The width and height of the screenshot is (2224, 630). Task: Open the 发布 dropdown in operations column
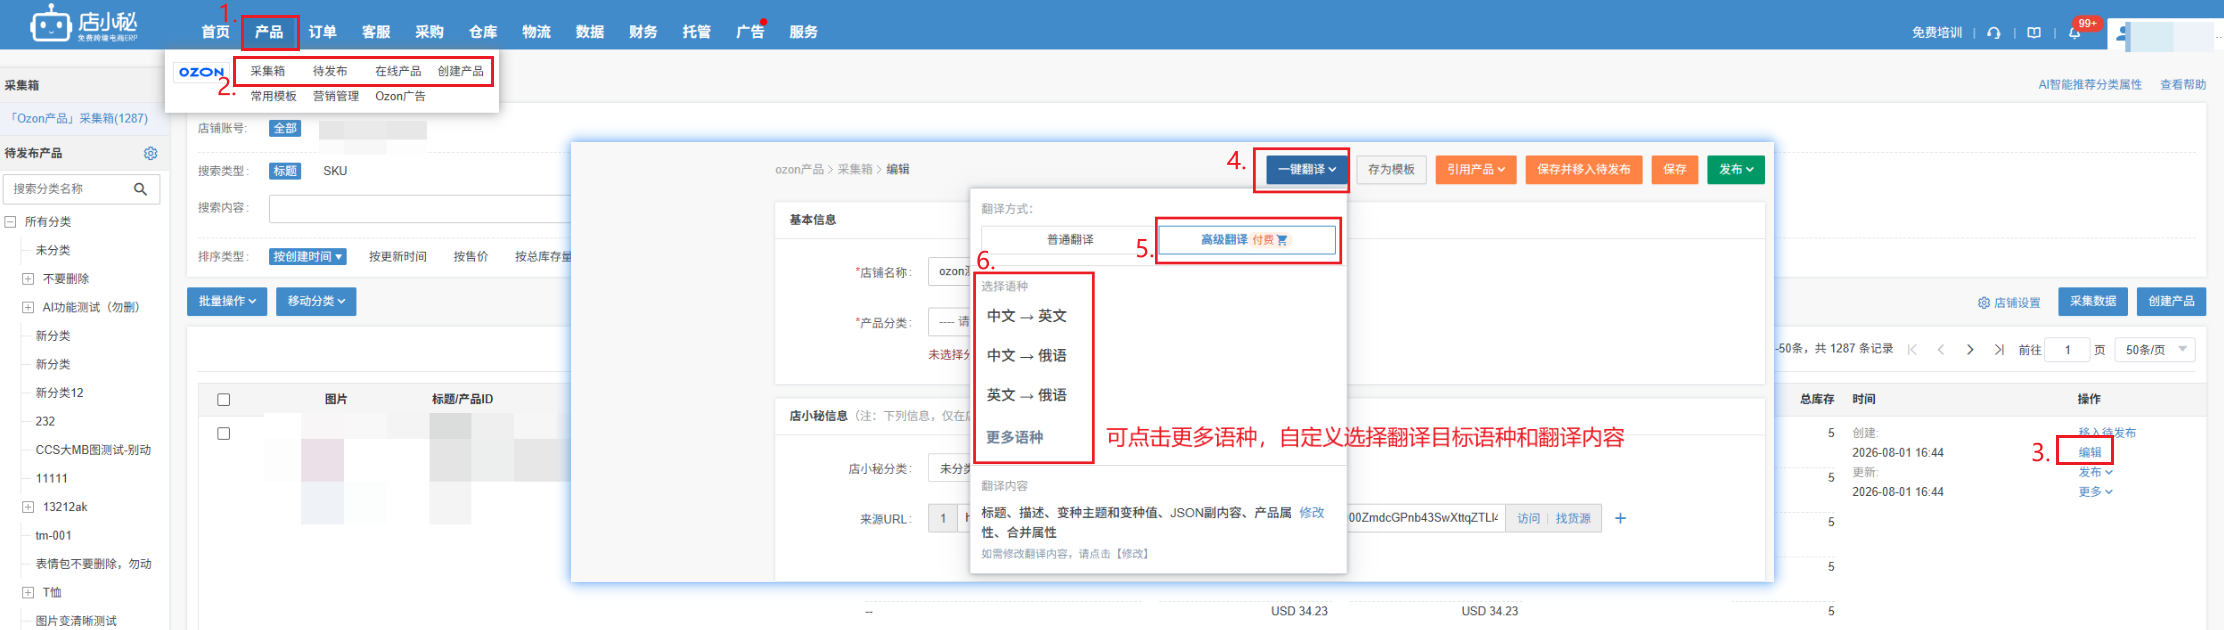2095,472
